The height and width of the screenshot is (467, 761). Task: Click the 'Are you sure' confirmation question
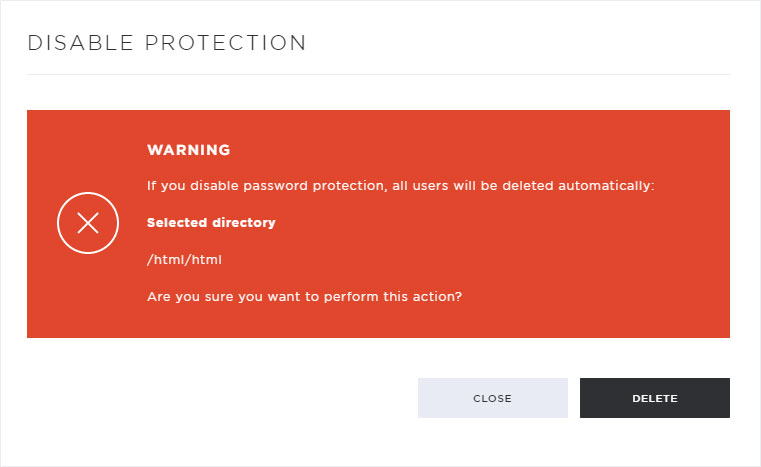304,297
